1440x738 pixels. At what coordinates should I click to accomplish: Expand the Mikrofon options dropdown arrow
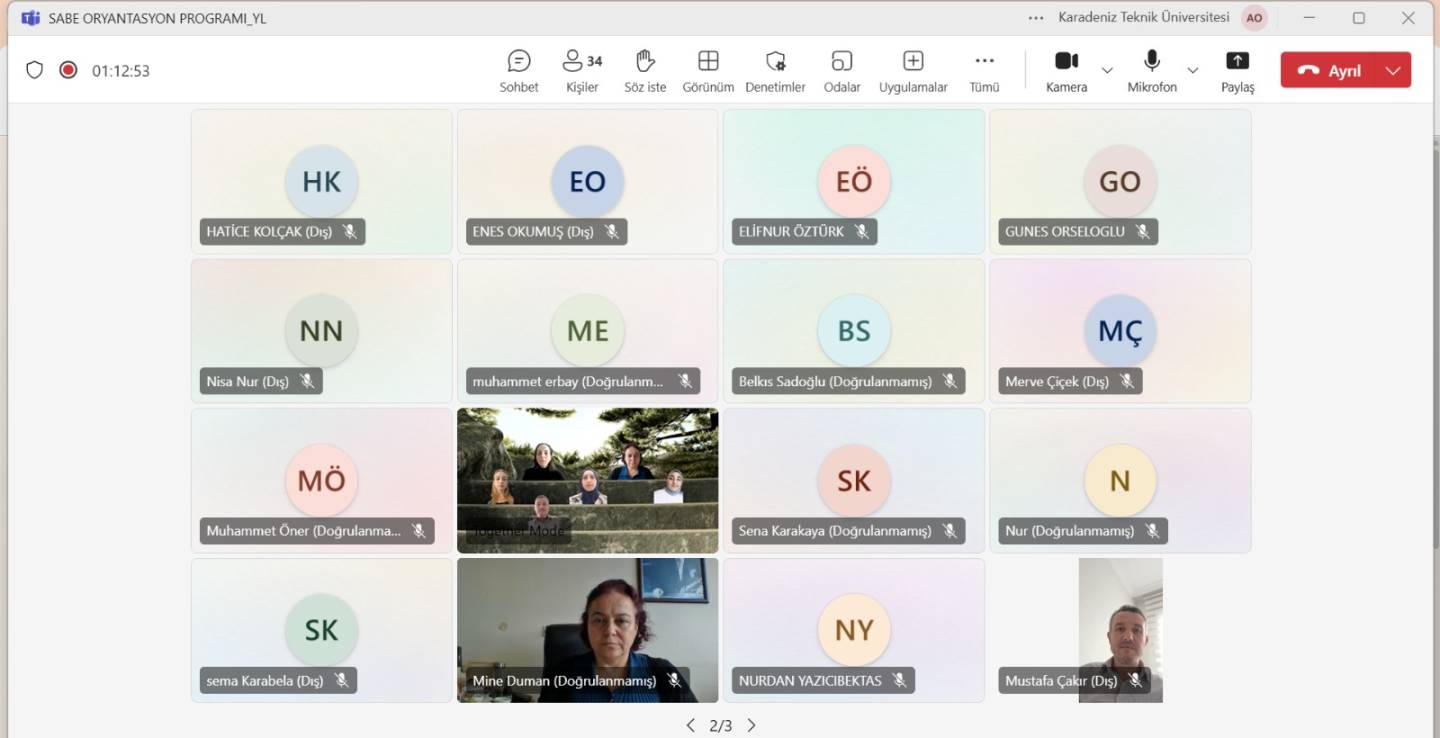pyautogui.click(x=1193, y=70)
